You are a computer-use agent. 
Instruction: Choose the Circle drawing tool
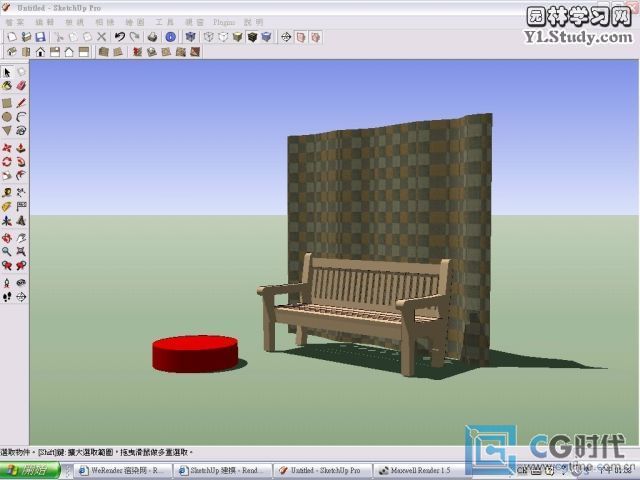(x=7, y=117)
